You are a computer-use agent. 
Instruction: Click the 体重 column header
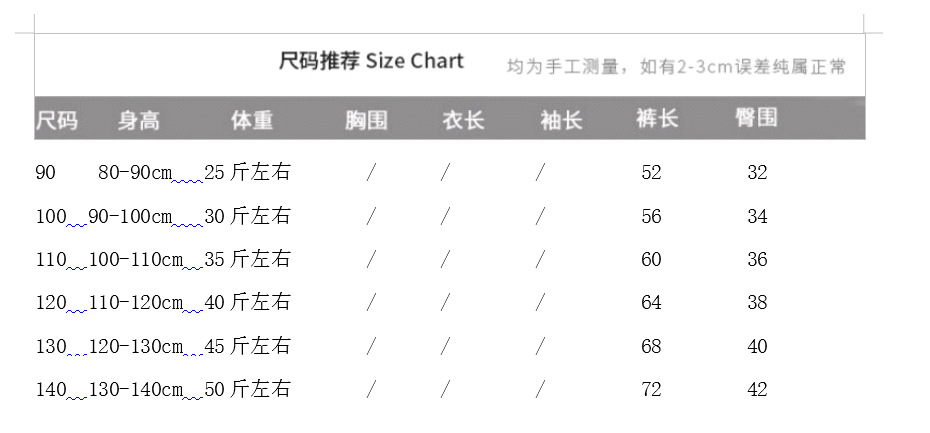[251, 121]
